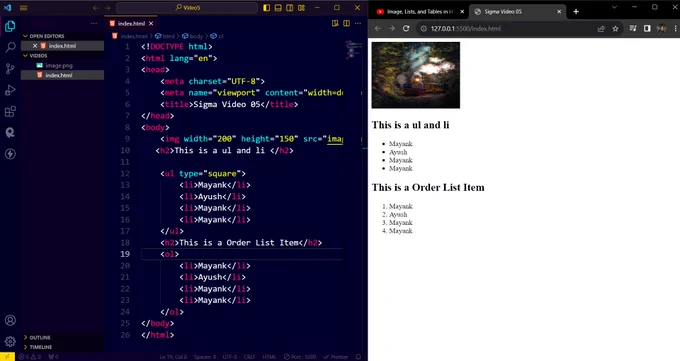This screenshot has height=361, width=680.
Task: Select the index.html editor tab
Action: [132, 23]
